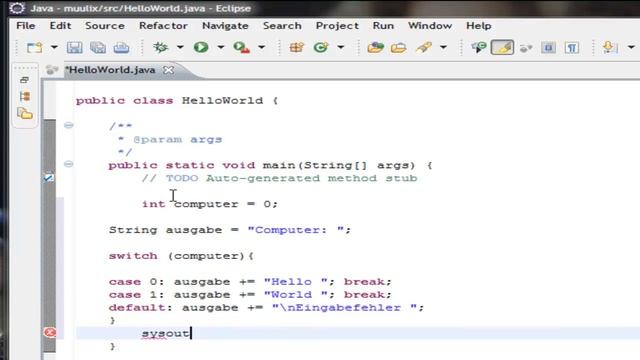
Task: Click the Next Annotation arrow icon
Action: 610,47
